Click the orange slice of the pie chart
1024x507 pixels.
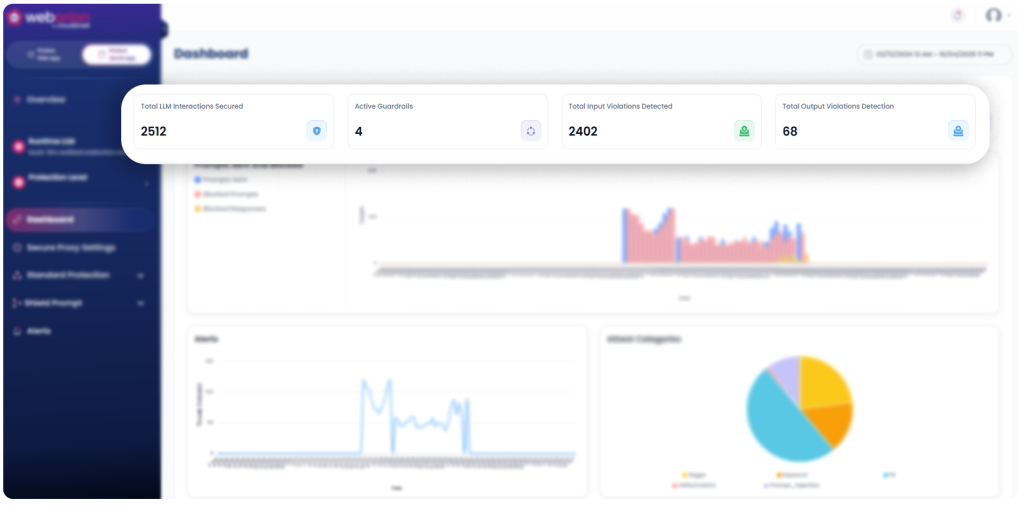point(831,425)
